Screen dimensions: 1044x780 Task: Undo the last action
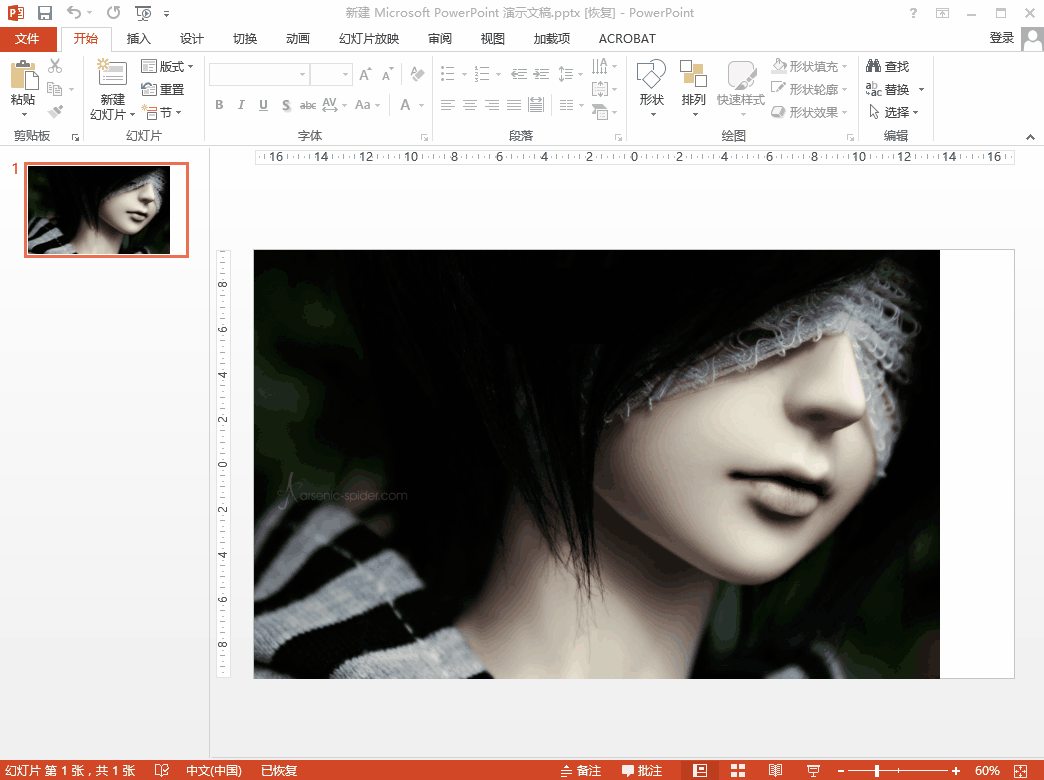pyautogui.click(x=74, y=13)
